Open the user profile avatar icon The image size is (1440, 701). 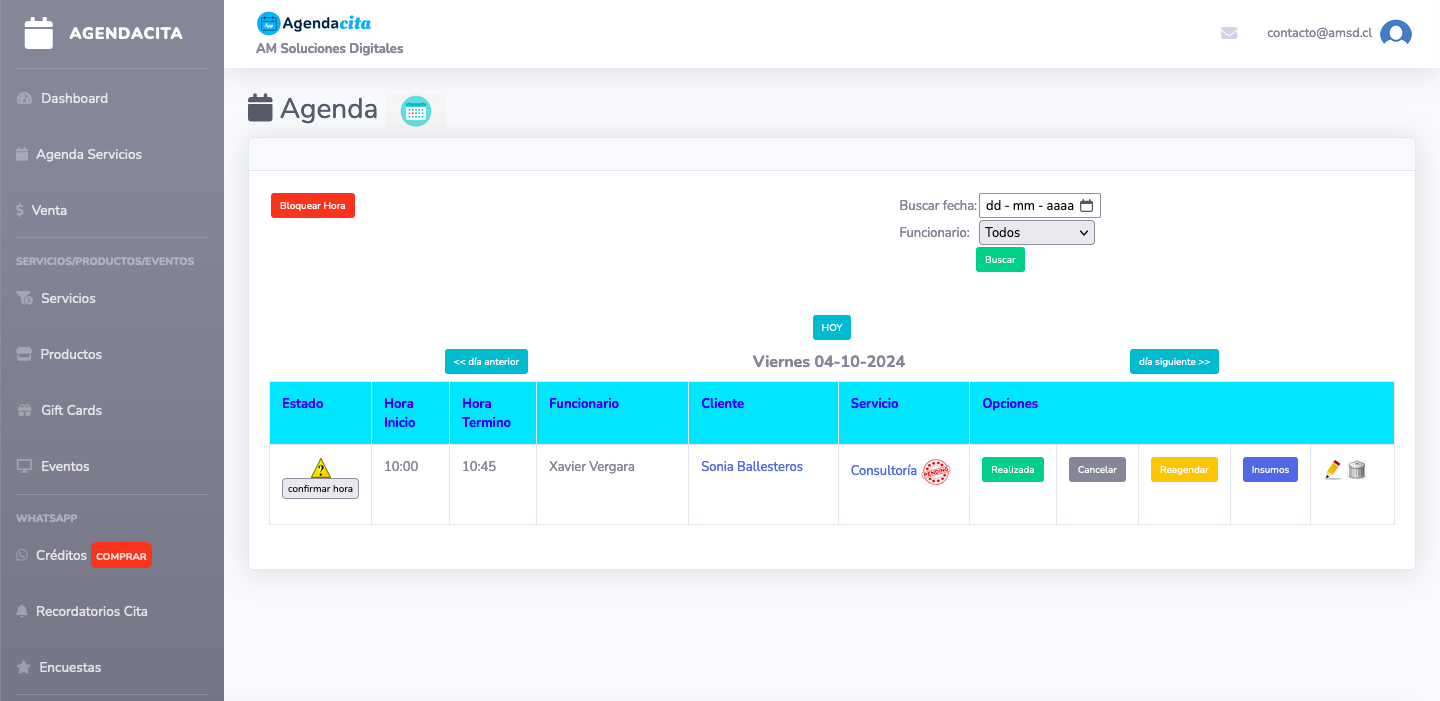(x=1395, y=33)
